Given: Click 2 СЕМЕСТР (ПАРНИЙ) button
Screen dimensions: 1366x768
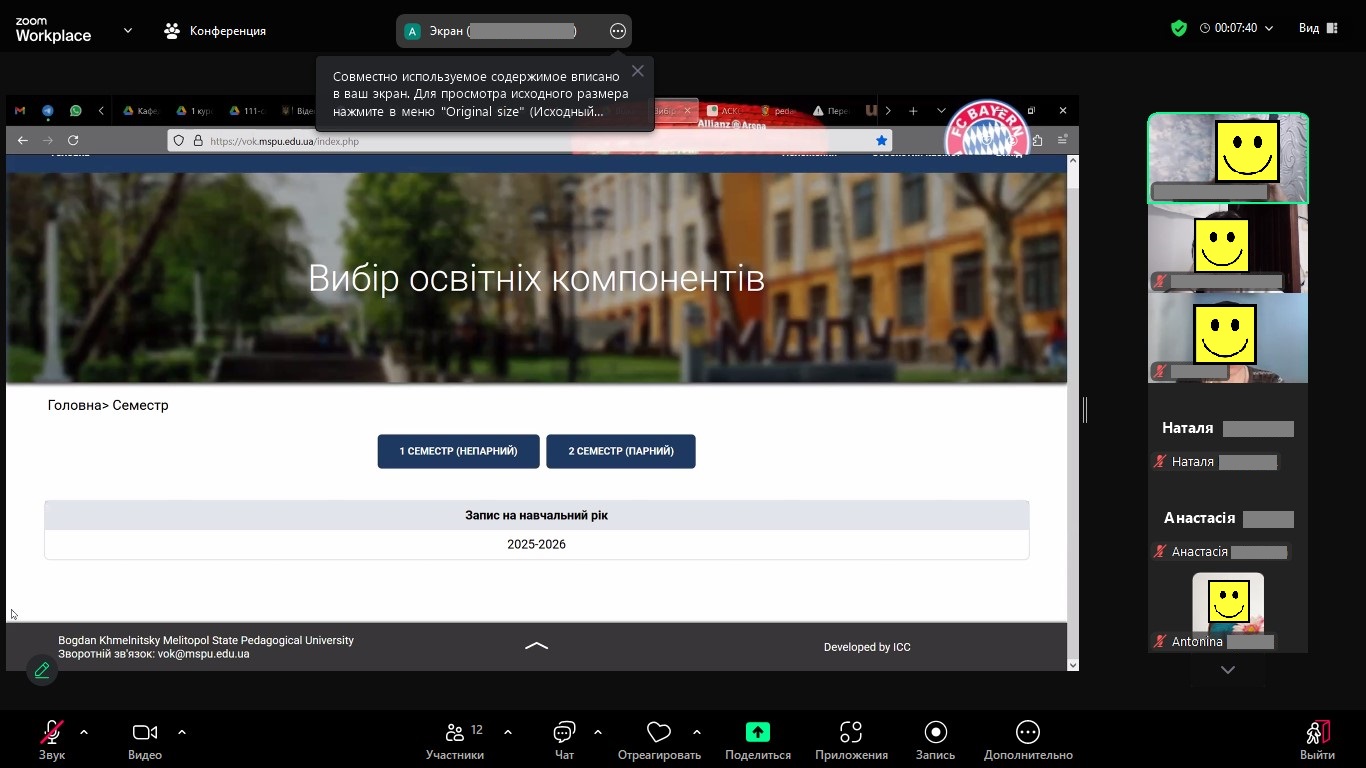Looking at the screenshot, I should 621,451.
